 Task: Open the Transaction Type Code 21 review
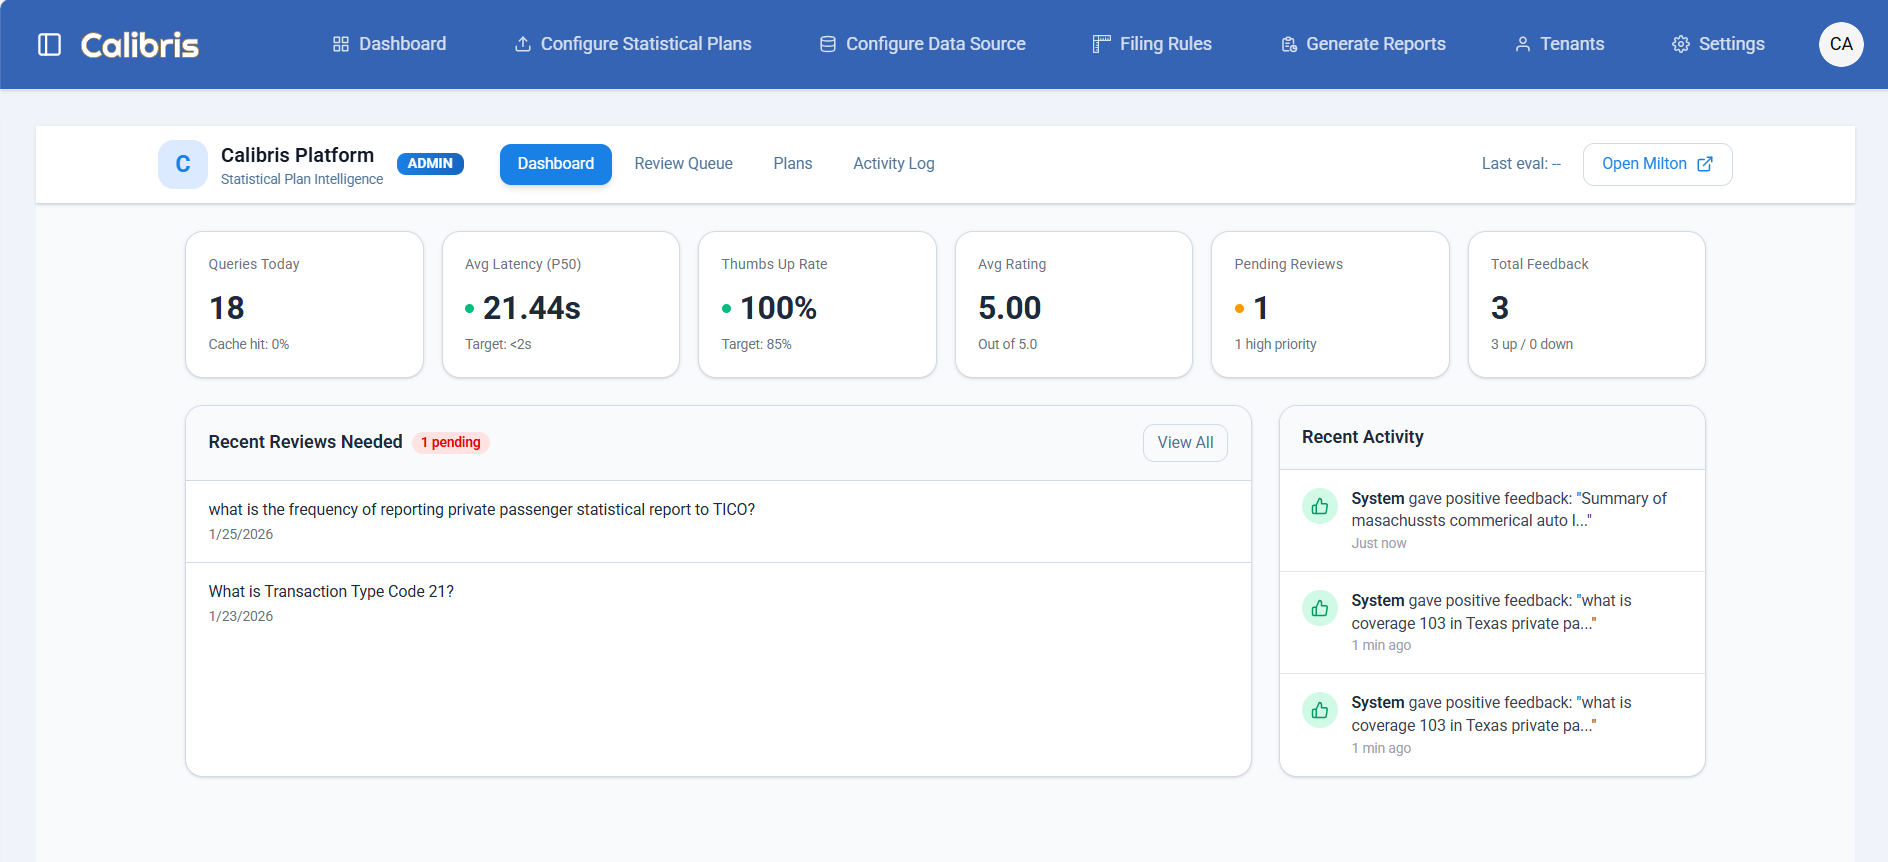point(718,603)
